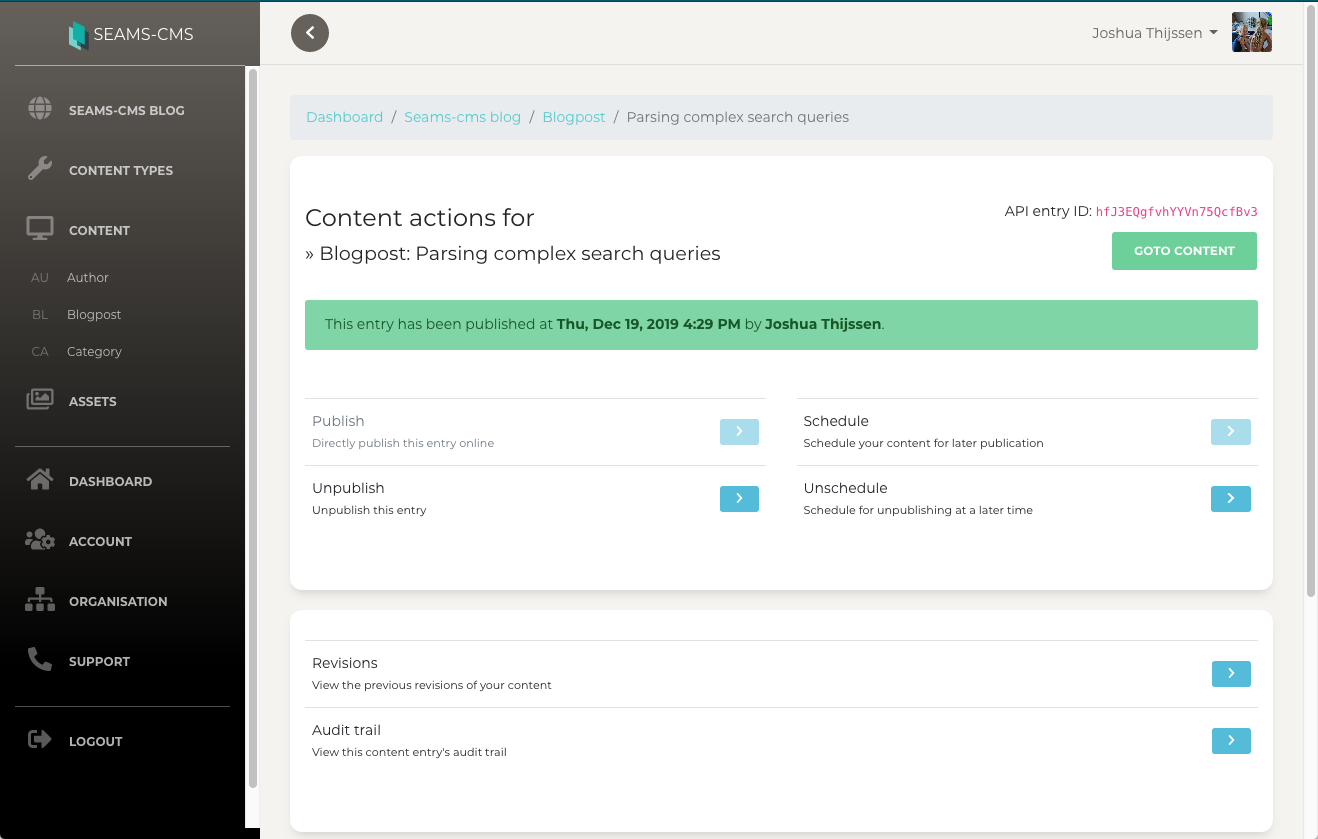Click the sign-out icon for Logout
The image size is (1318, 839).
click(x=40, y=740)
